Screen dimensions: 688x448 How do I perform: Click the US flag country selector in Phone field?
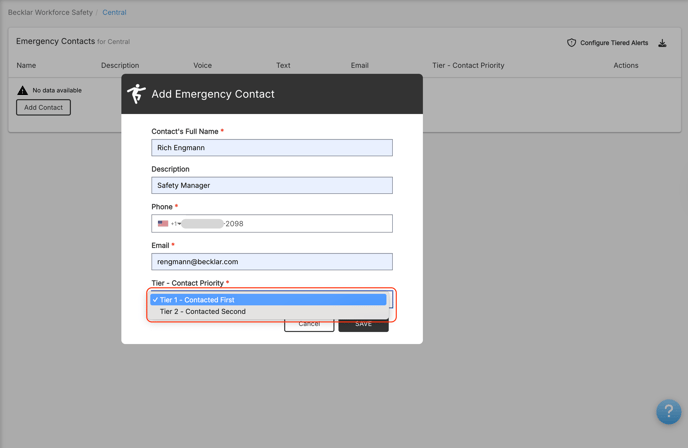tap(169, 223)
